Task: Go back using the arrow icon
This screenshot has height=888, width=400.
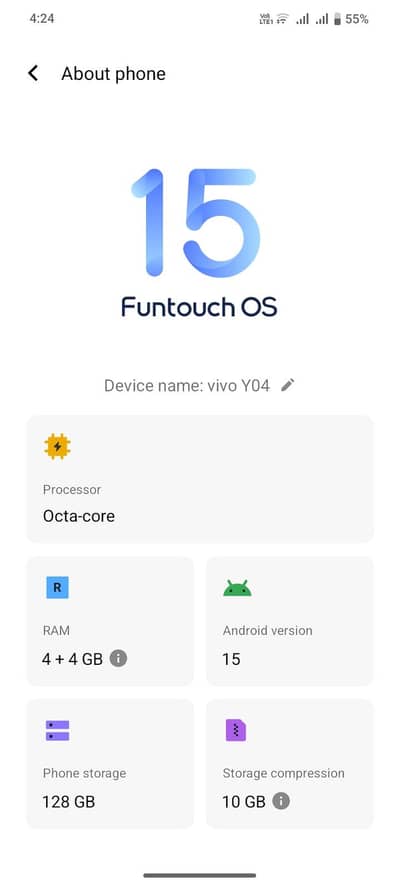Action: click(x=33, y=73)
